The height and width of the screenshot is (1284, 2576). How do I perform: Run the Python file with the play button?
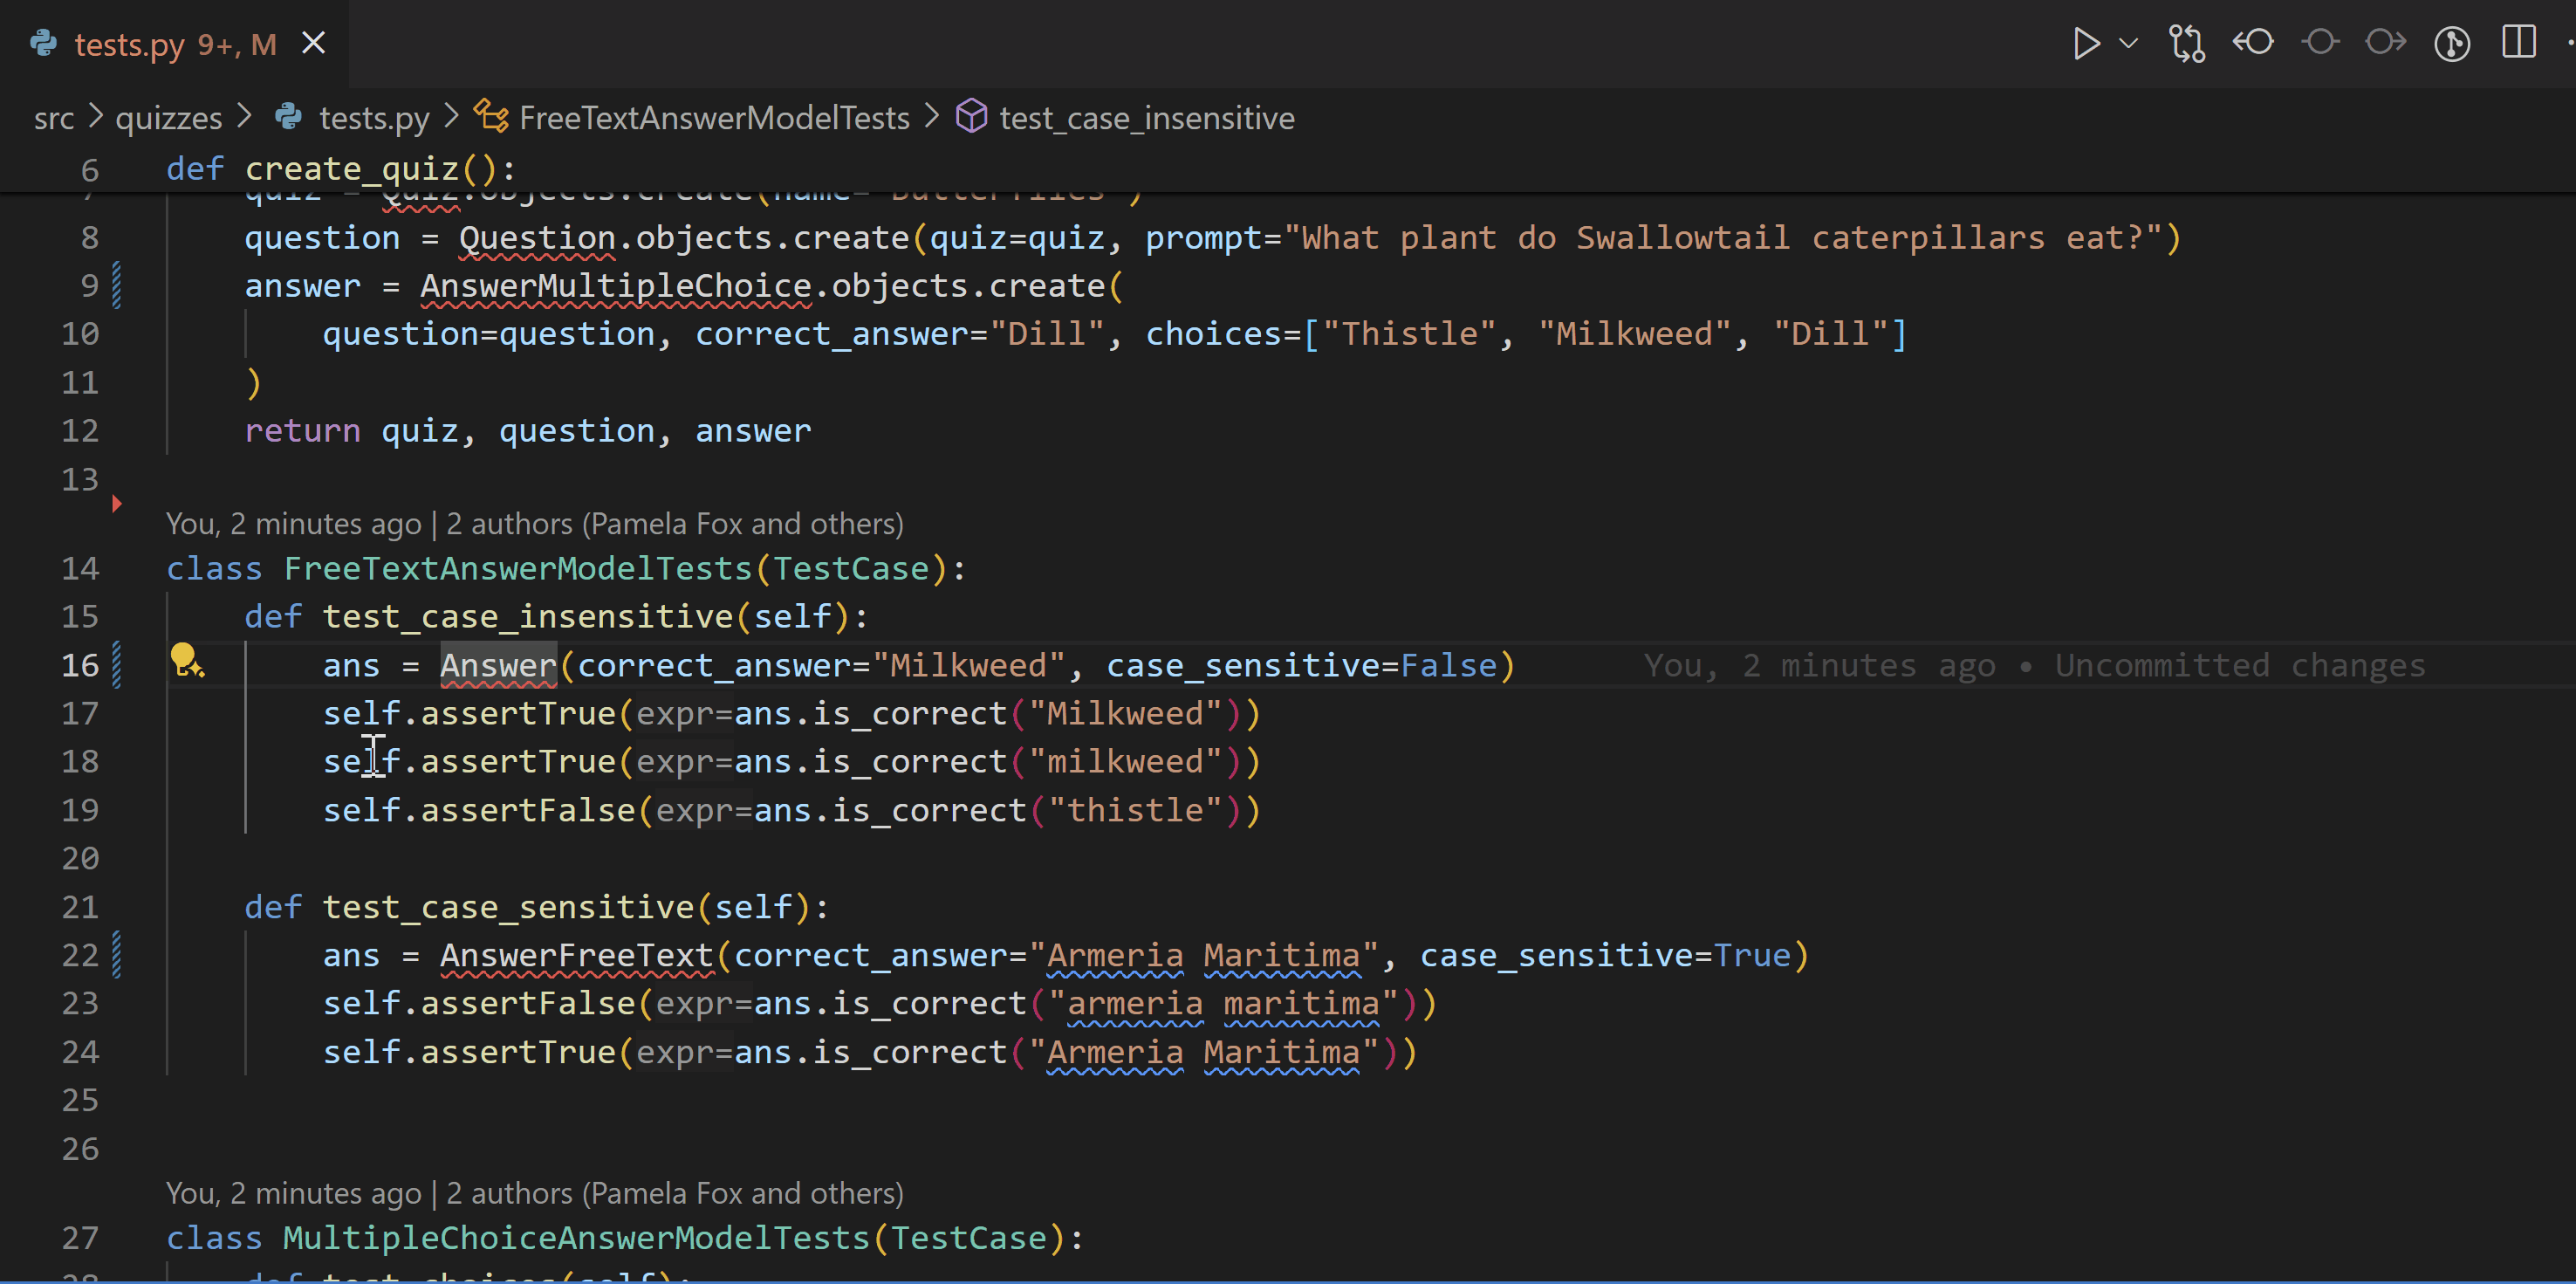(2086, 43)
